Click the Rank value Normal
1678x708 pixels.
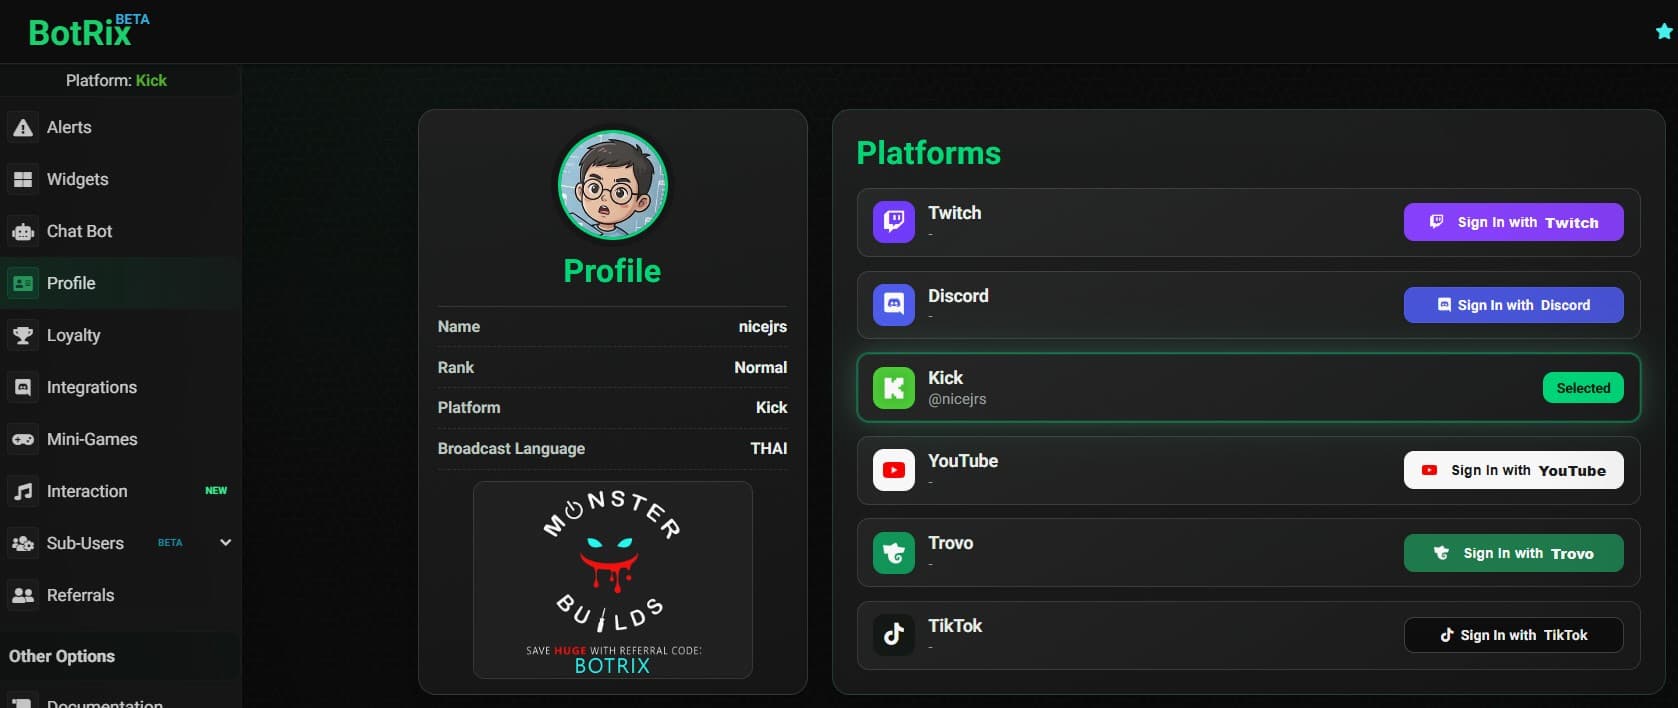tap(760, 368)
